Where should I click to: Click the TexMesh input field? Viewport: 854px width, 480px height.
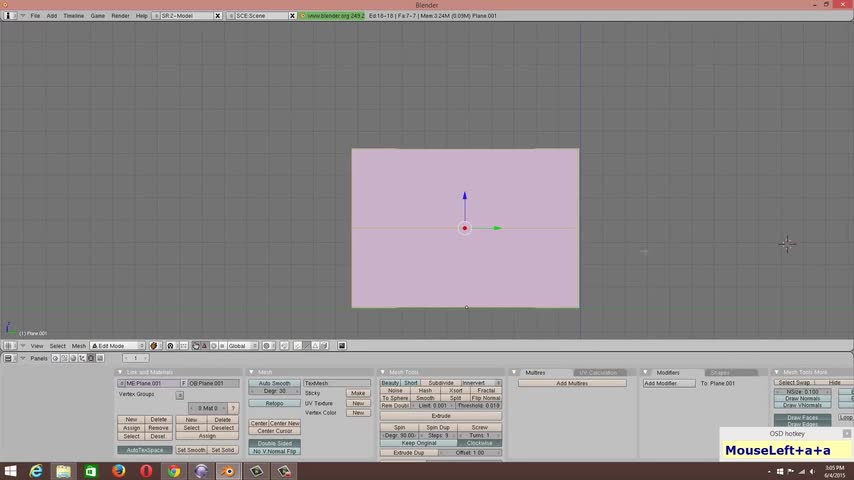[337, 383]
